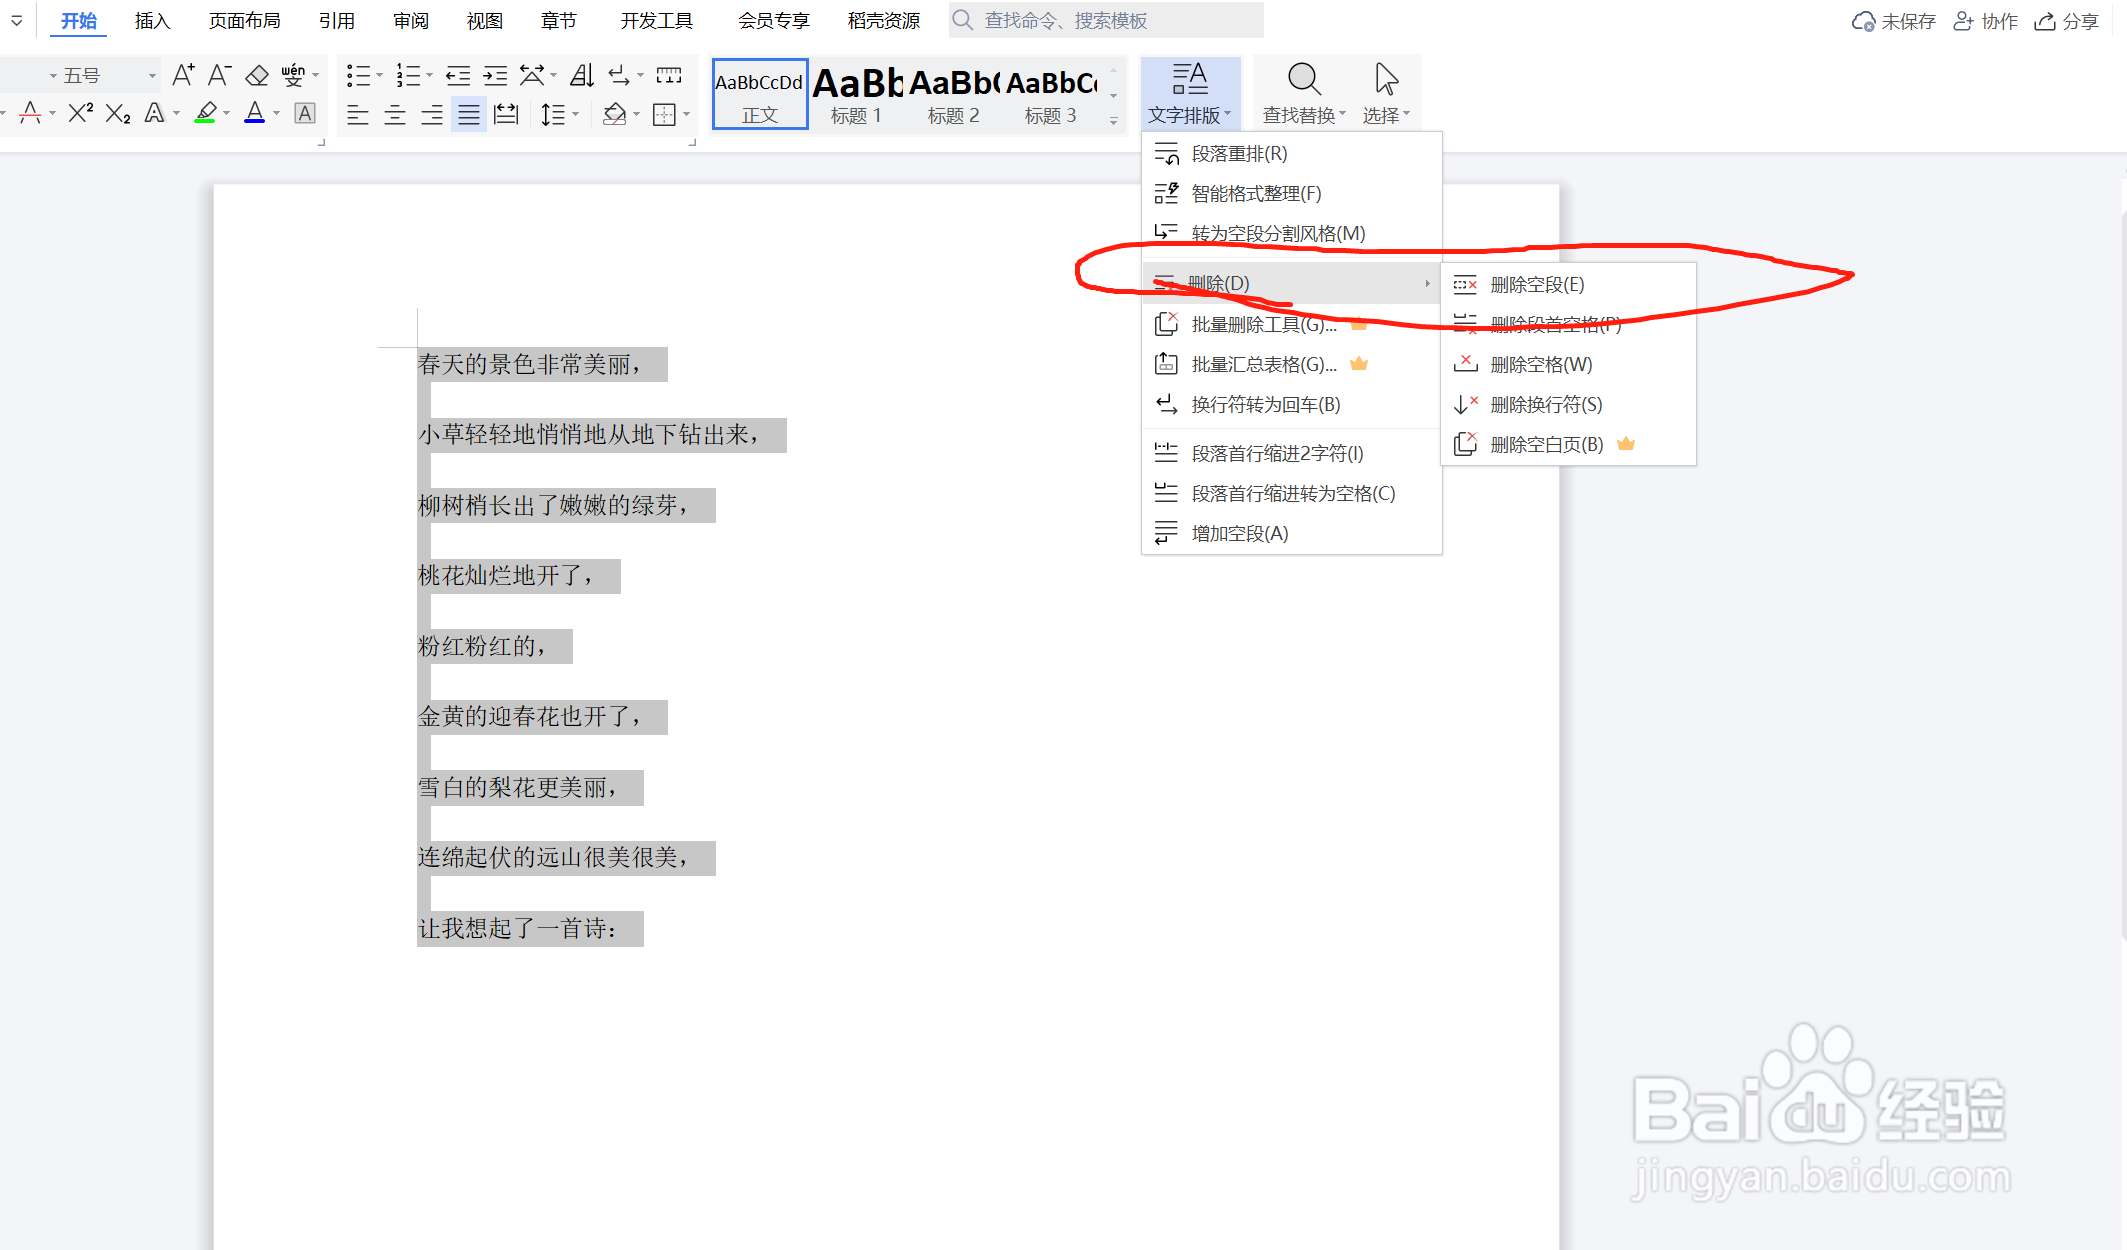Screen dimensions: 2127x1250
Task: Expand the styles gallery
Action: click(x=1113, y=121)
